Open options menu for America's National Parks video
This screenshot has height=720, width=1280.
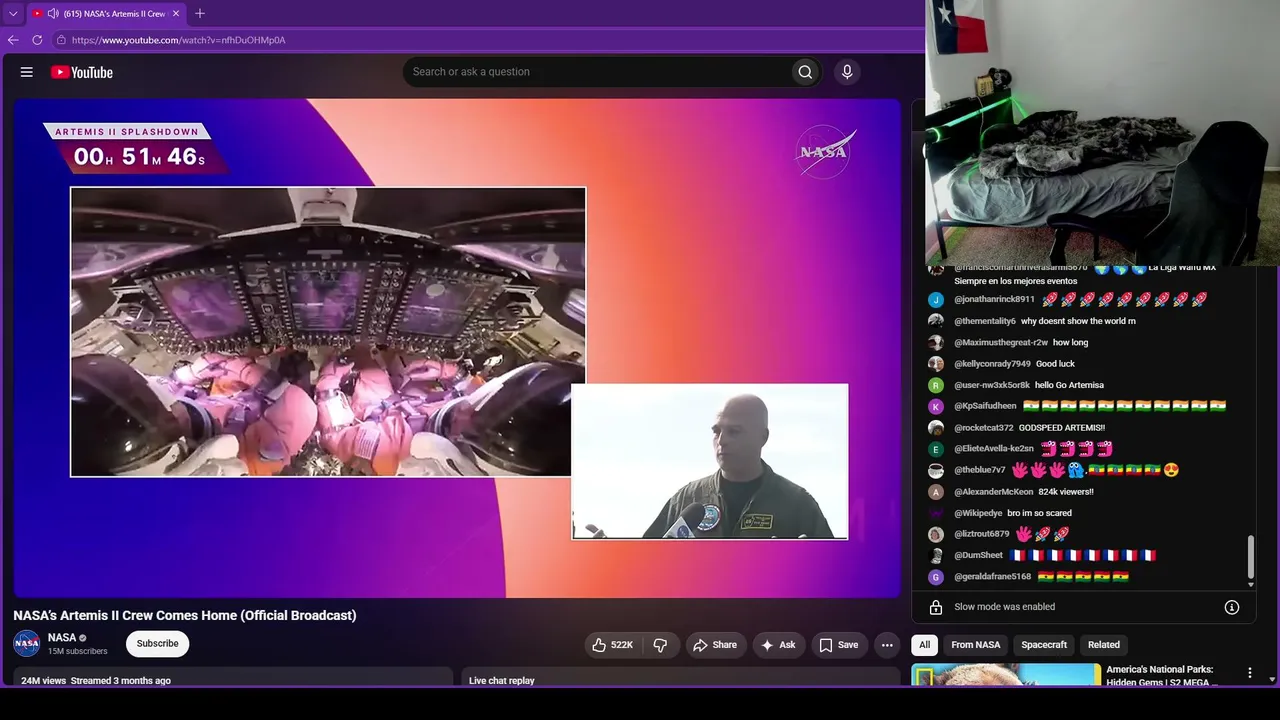[1249, 674]
